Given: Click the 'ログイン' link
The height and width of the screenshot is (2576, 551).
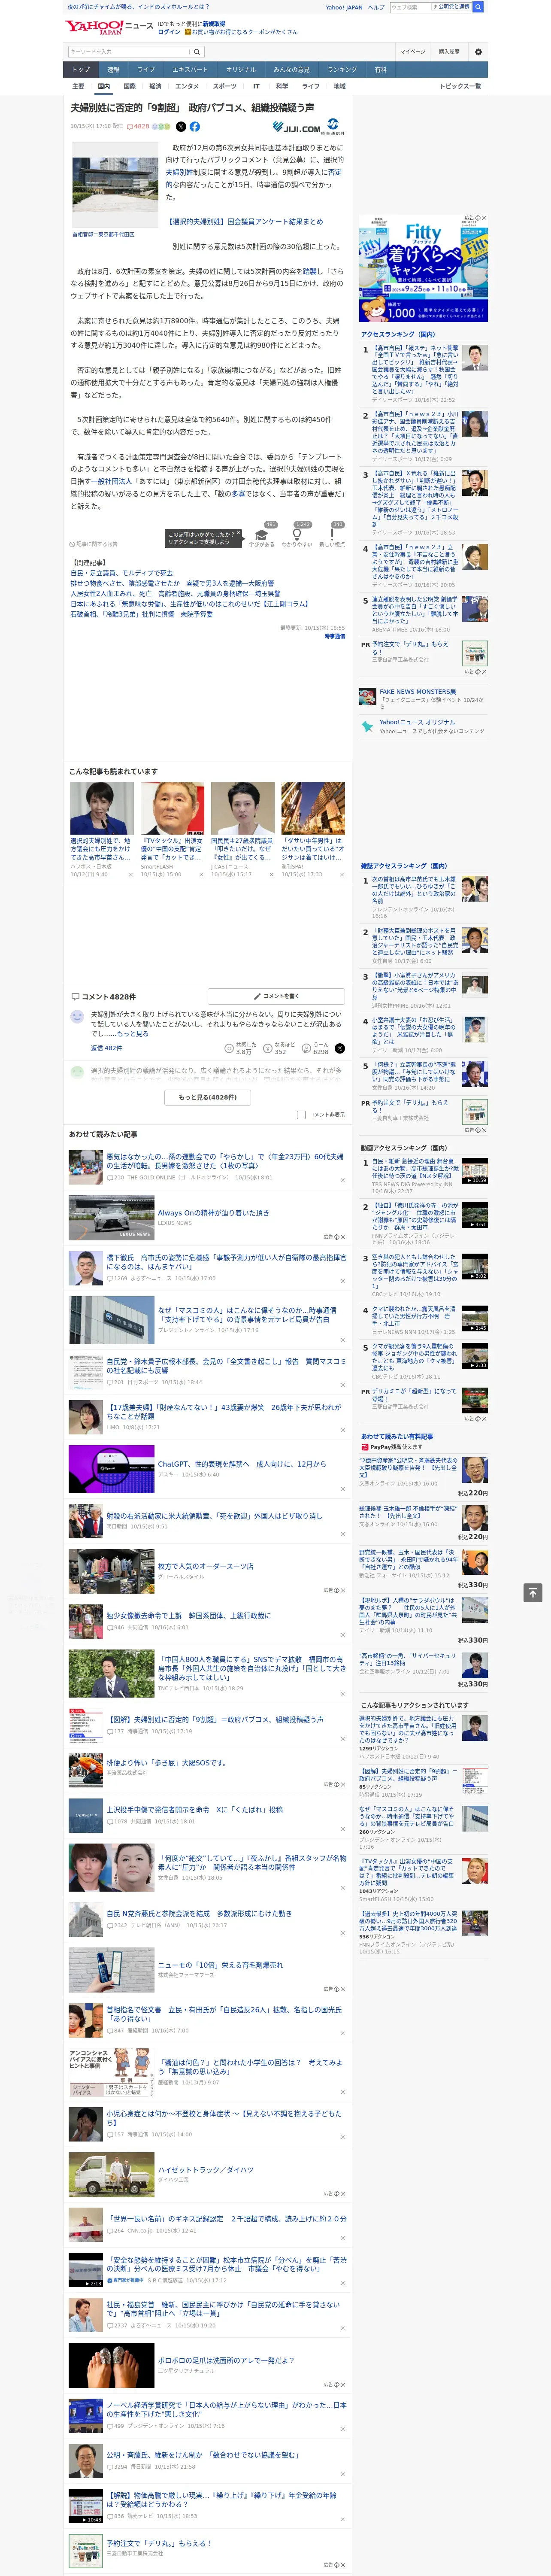Looking at the screenshot, I should pos(169,32).
